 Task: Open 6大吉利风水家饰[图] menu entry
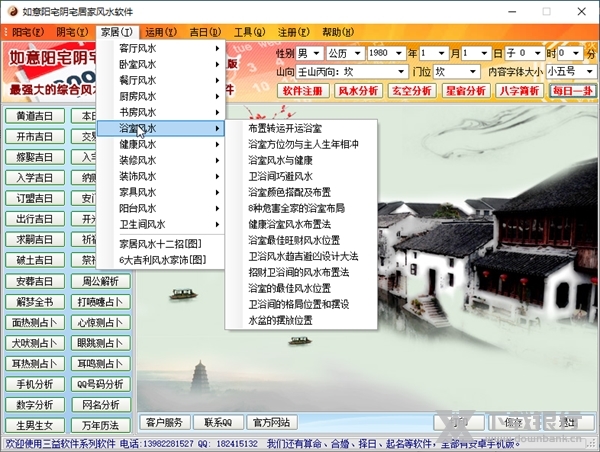[161, 260]
